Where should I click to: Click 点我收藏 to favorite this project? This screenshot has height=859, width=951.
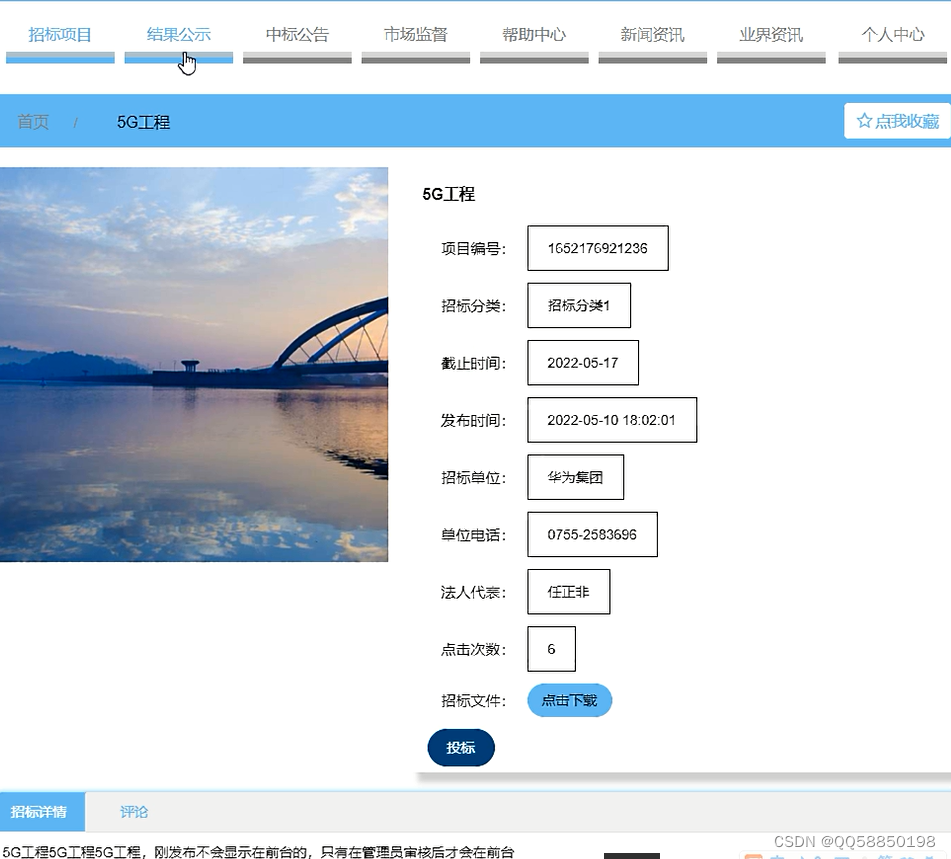(898, 119)
